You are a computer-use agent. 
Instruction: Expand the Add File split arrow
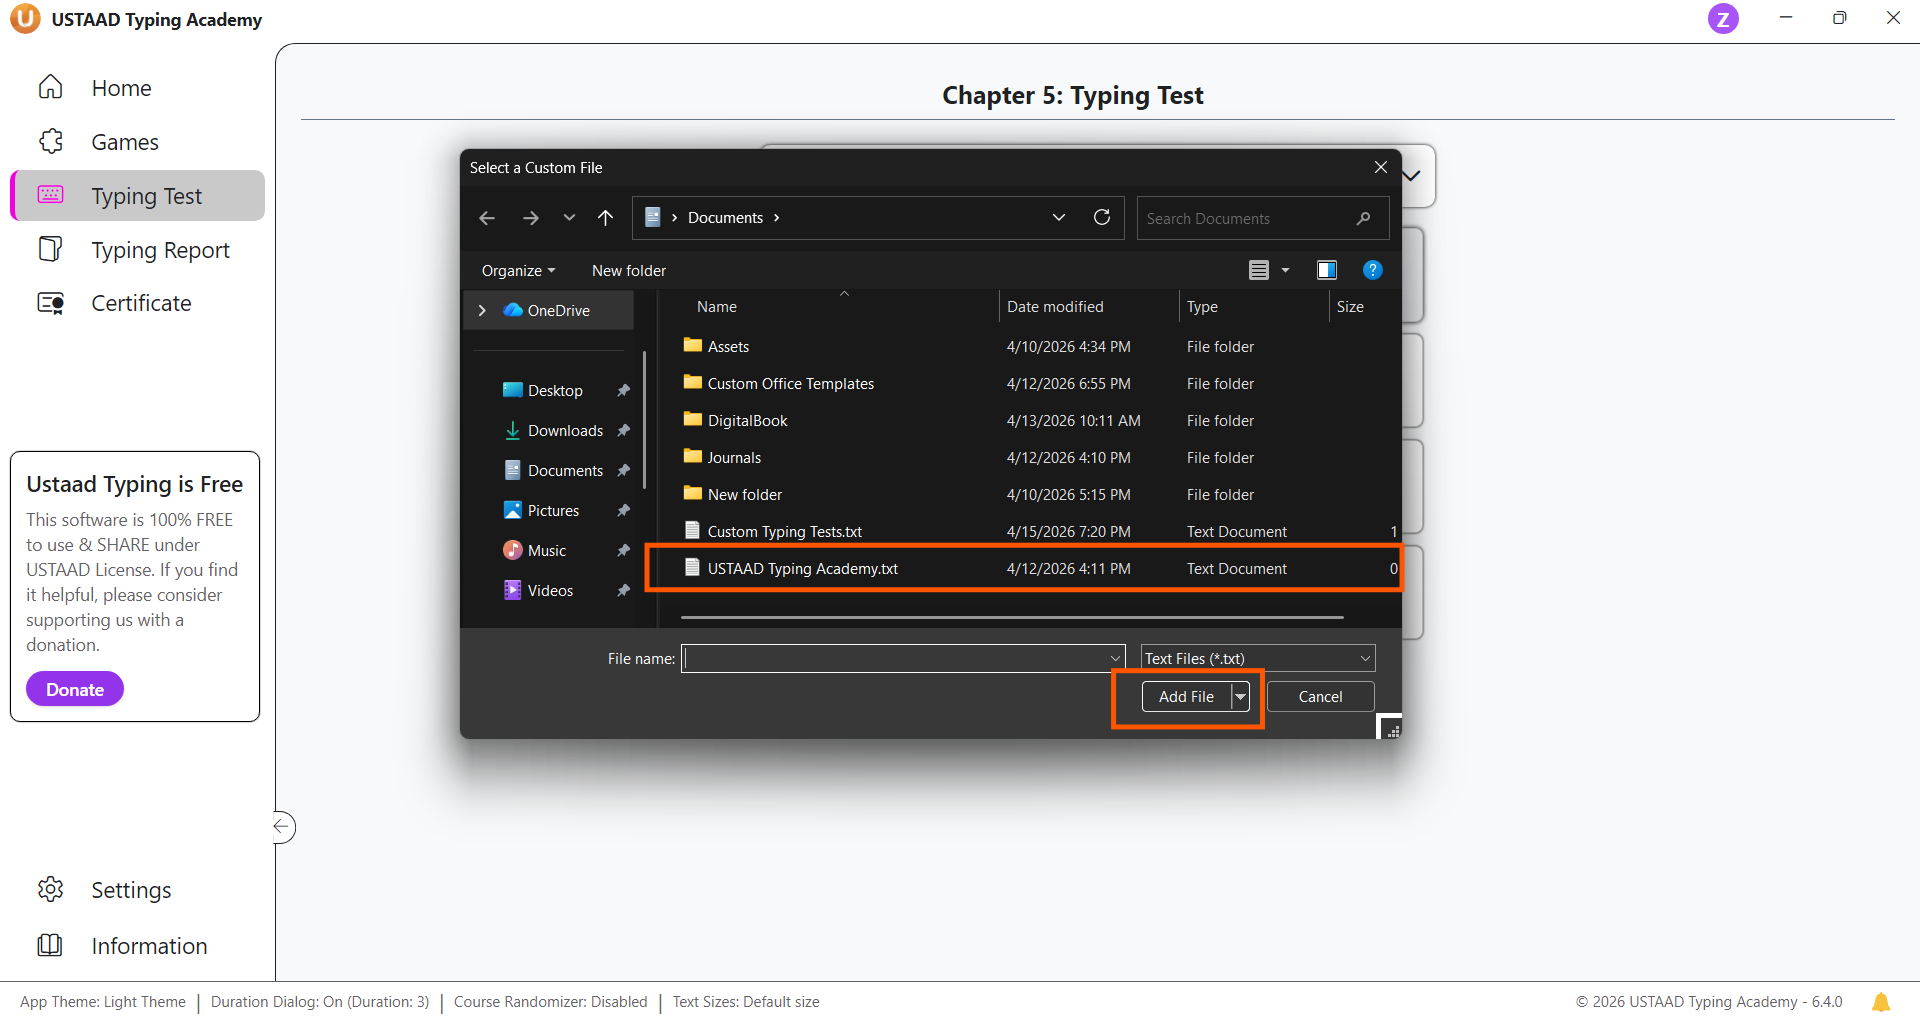1241,697
